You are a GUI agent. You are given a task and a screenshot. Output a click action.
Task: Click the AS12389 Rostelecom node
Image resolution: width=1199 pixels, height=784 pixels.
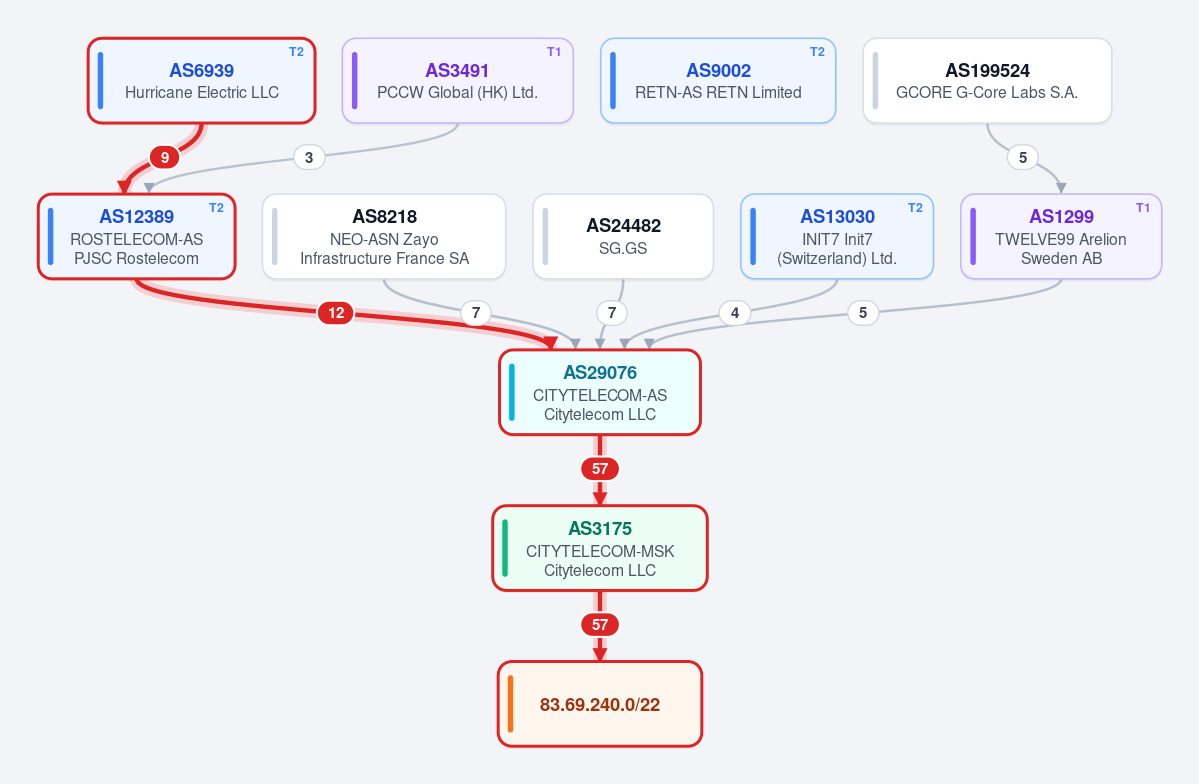coord(137,236)
